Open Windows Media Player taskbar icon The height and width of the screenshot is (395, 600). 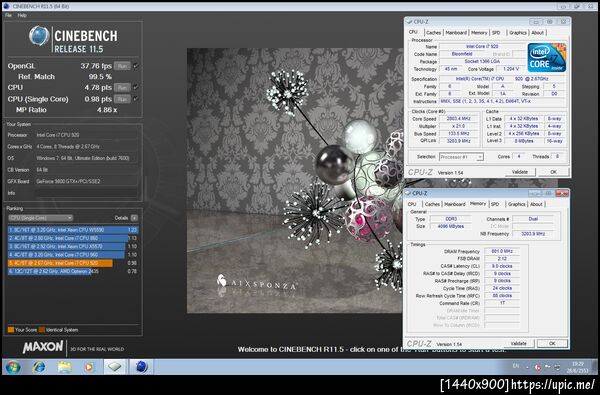click(89, 367)
